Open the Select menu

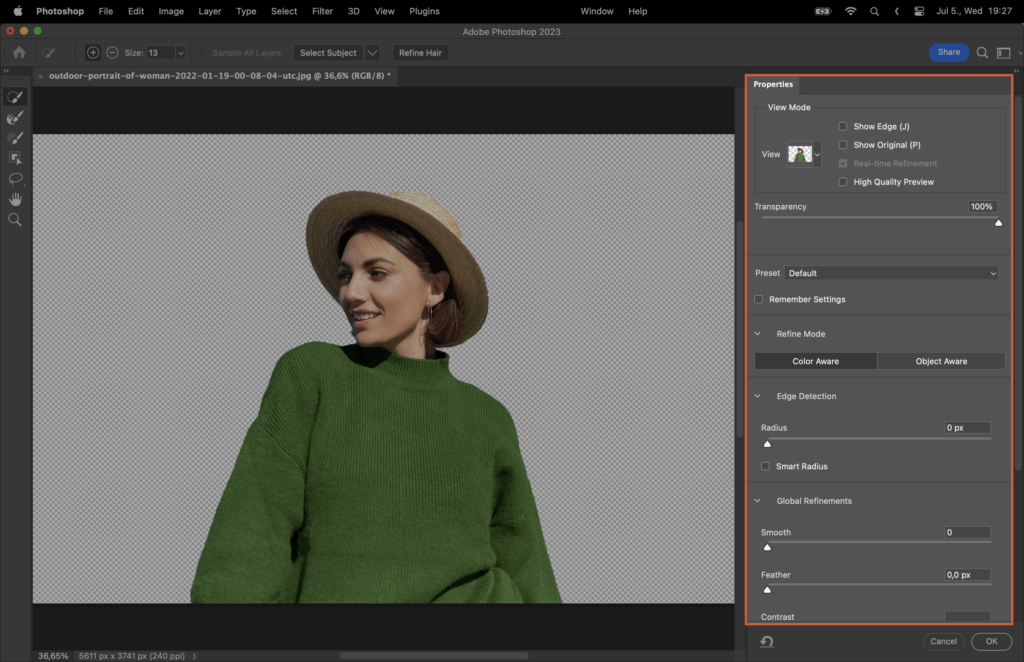point(283,11)
